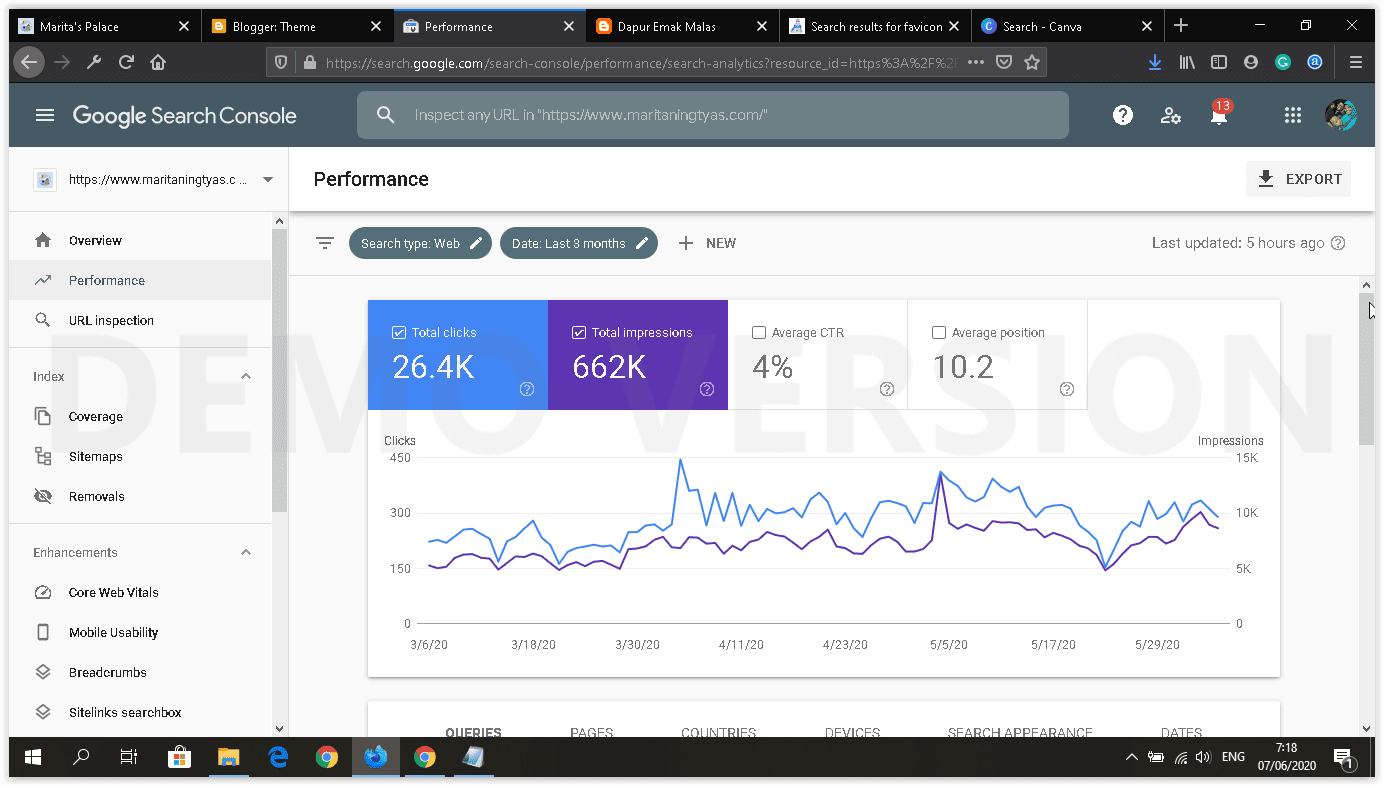This screenshot has height=785, width=1383.
Task: Open URL inspection in the sidebar
Action: pos(140,320)
